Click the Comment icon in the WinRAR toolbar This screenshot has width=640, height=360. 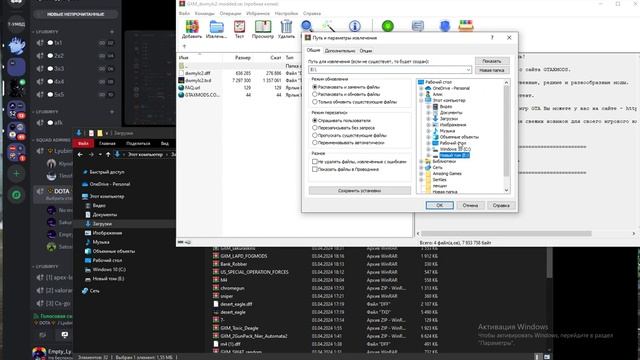point(418,26)
